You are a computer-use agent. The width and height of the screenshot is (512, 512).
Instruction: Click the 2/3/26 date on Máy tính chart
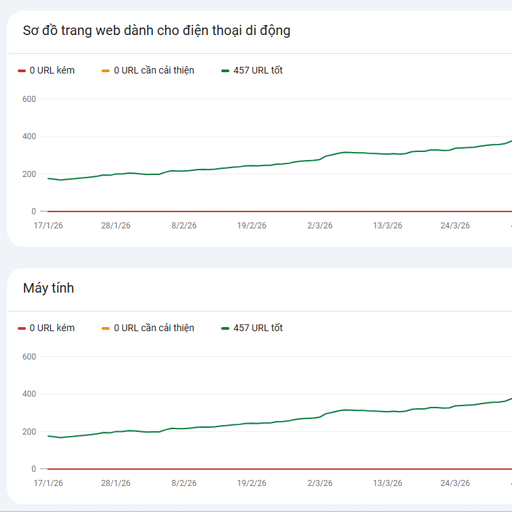[x=320, y=483]
